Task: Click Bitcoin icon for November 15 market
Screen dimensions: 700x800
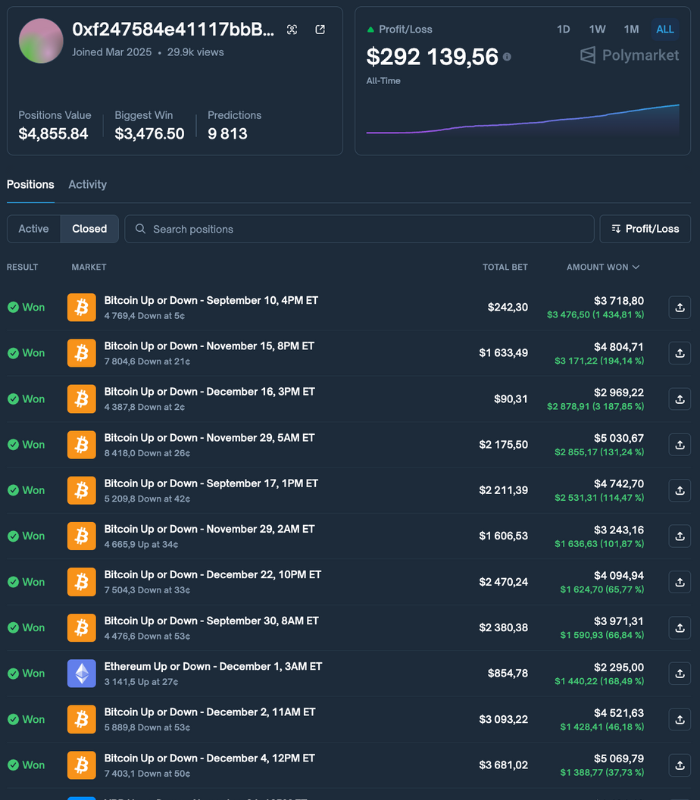Action: coord(82,353)
